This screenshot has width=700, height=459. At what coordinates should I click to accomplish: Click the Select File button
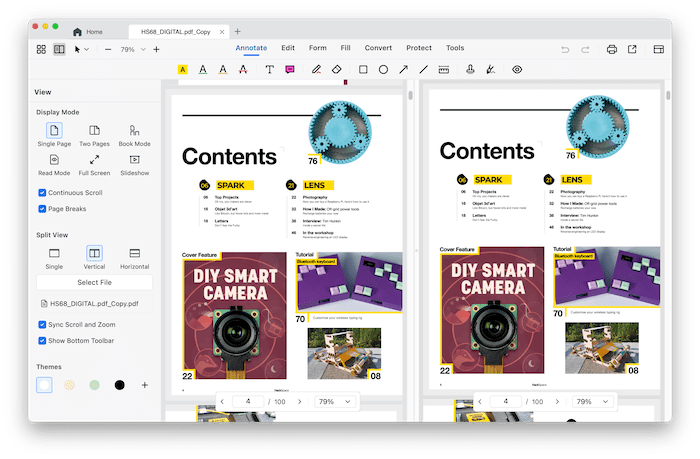pos(94,282)
